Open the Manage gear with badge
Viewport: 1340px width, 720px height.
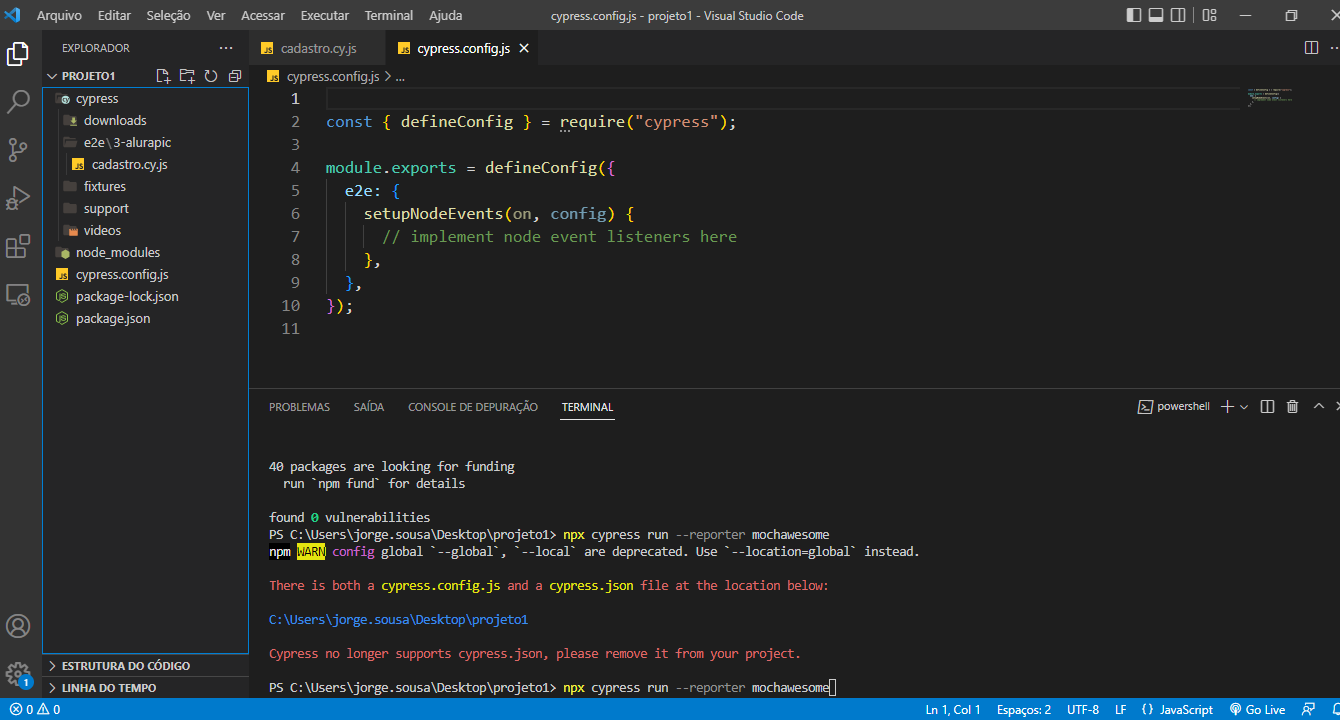pos(18,674)
